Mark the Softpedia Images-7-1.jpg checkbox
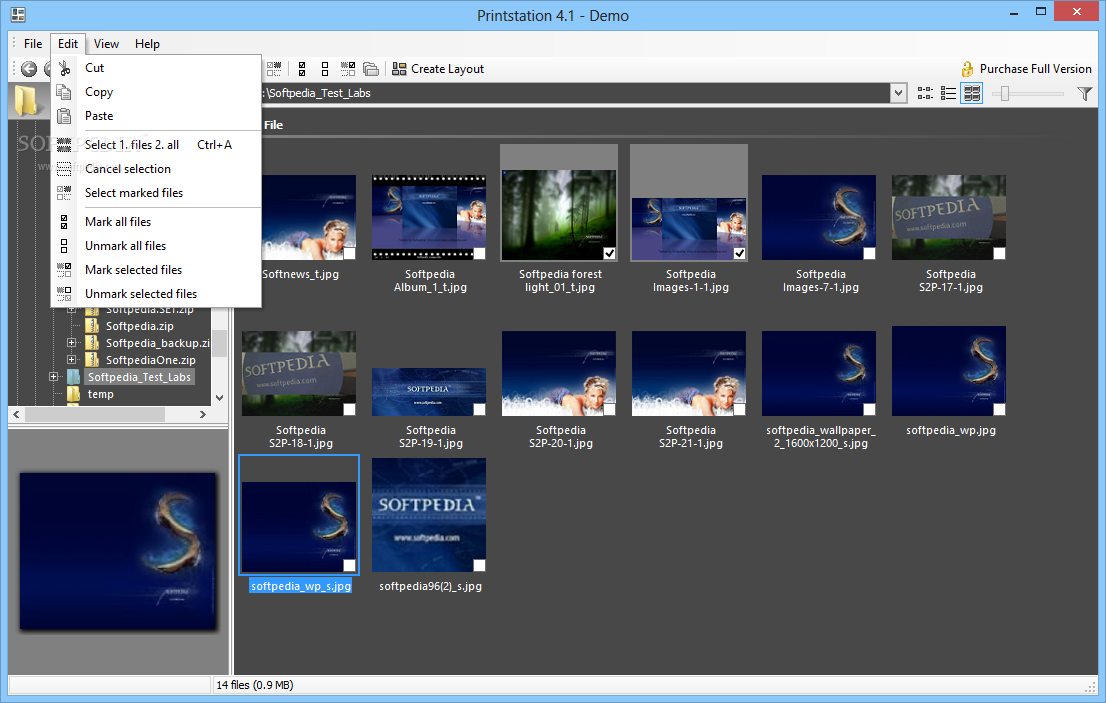This screenshot has width=1106, height=703. click(869, 253)
